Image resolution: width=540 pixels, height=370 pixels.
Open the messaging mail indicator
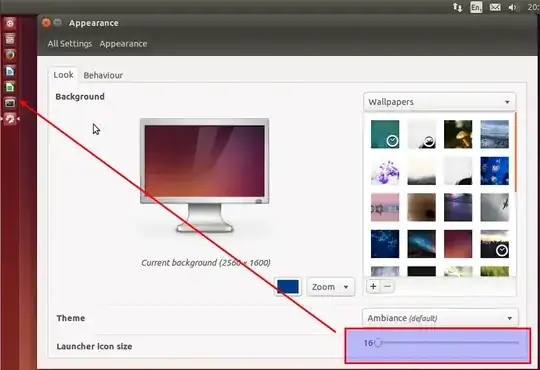[495, 7]
